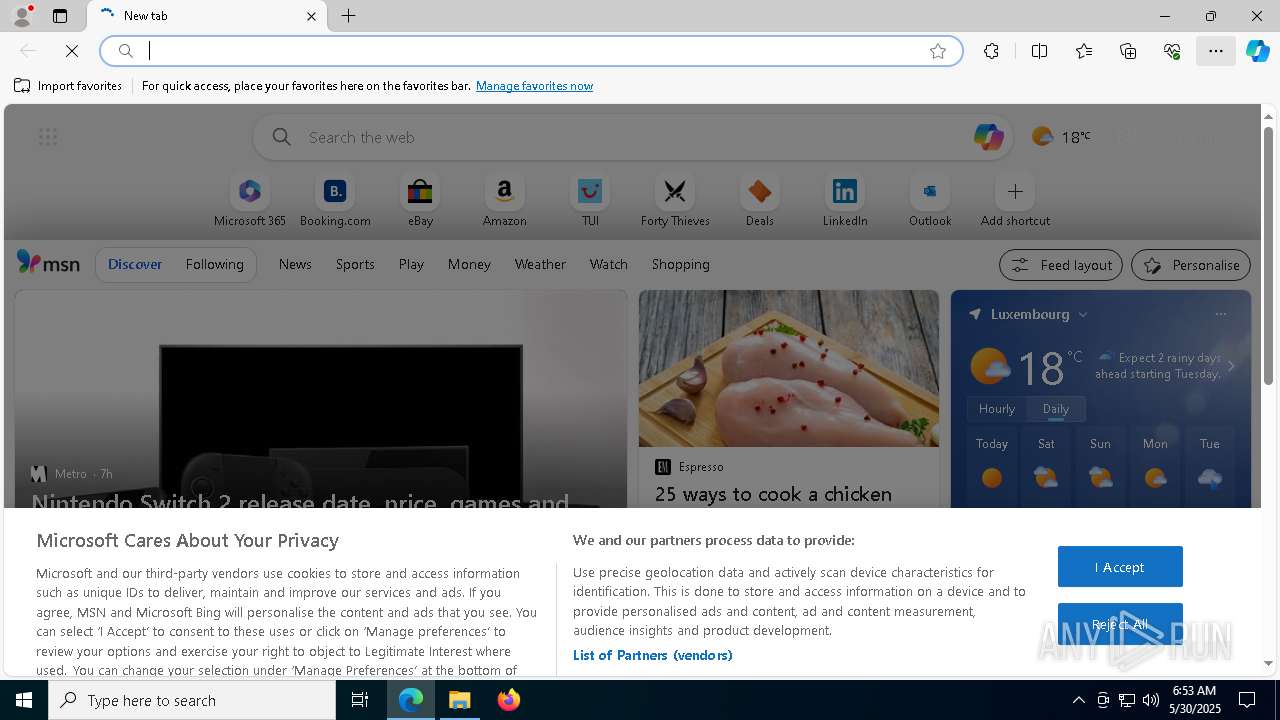Click the address bar input
Viewport: 1280px width, 720px height.
tap(530, 51)
